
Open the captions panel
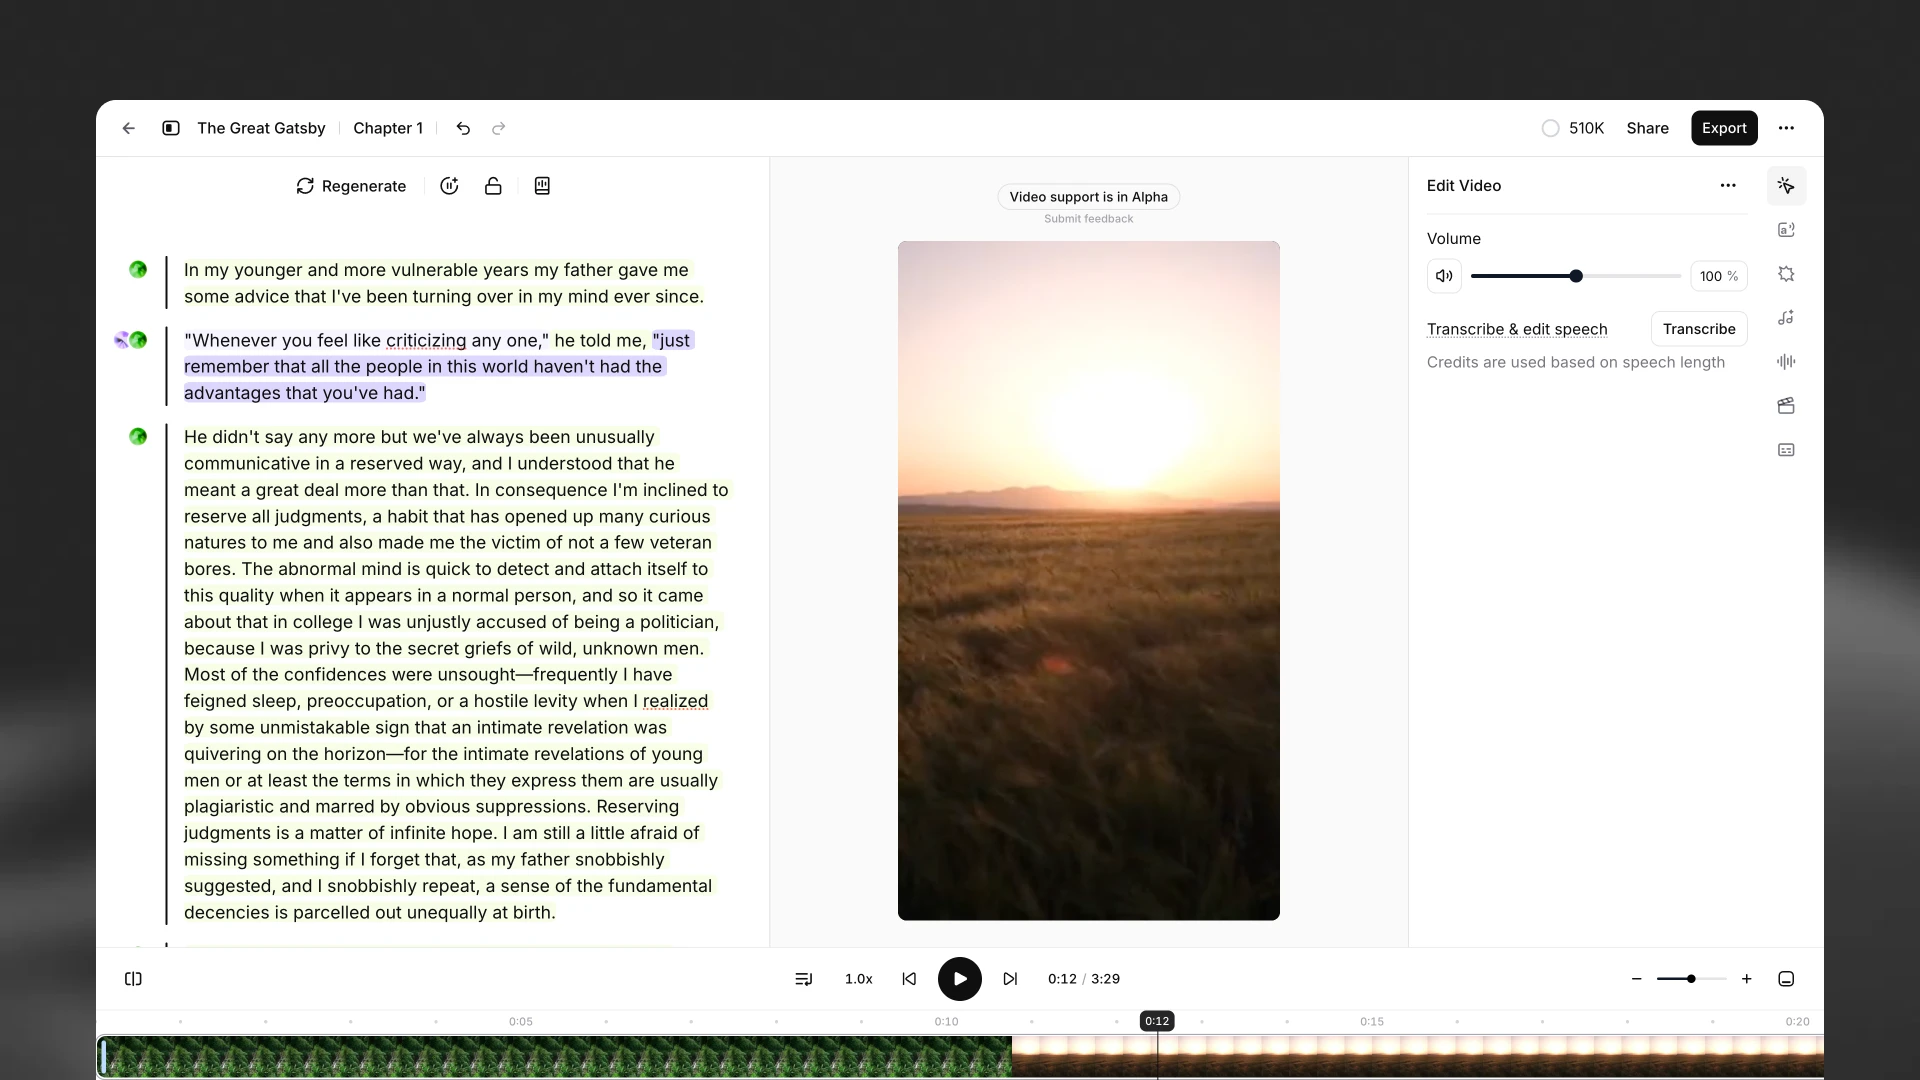[1787, 449]
